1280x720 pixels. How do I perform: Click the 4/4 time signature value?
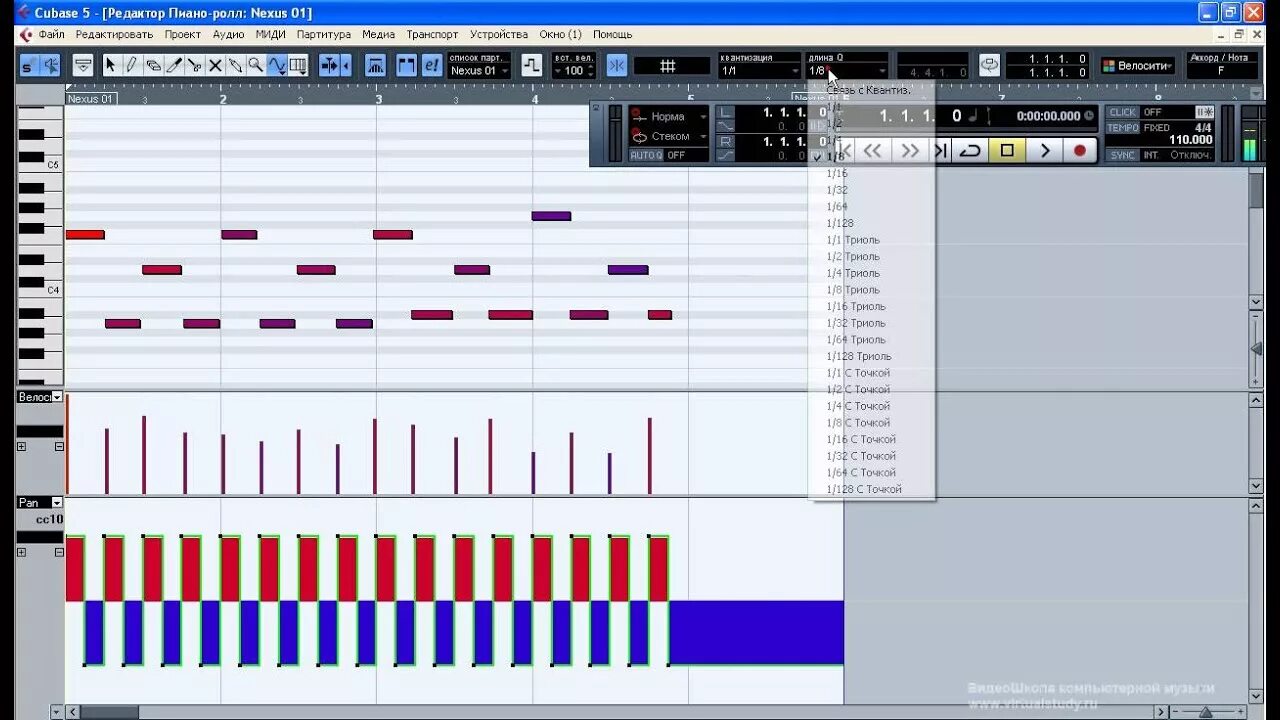(1203, 127)
